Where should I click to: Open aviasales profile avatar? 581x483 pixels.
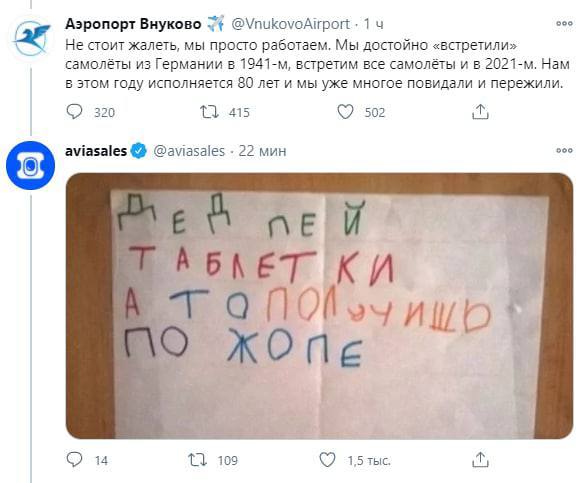pos(30,166)
